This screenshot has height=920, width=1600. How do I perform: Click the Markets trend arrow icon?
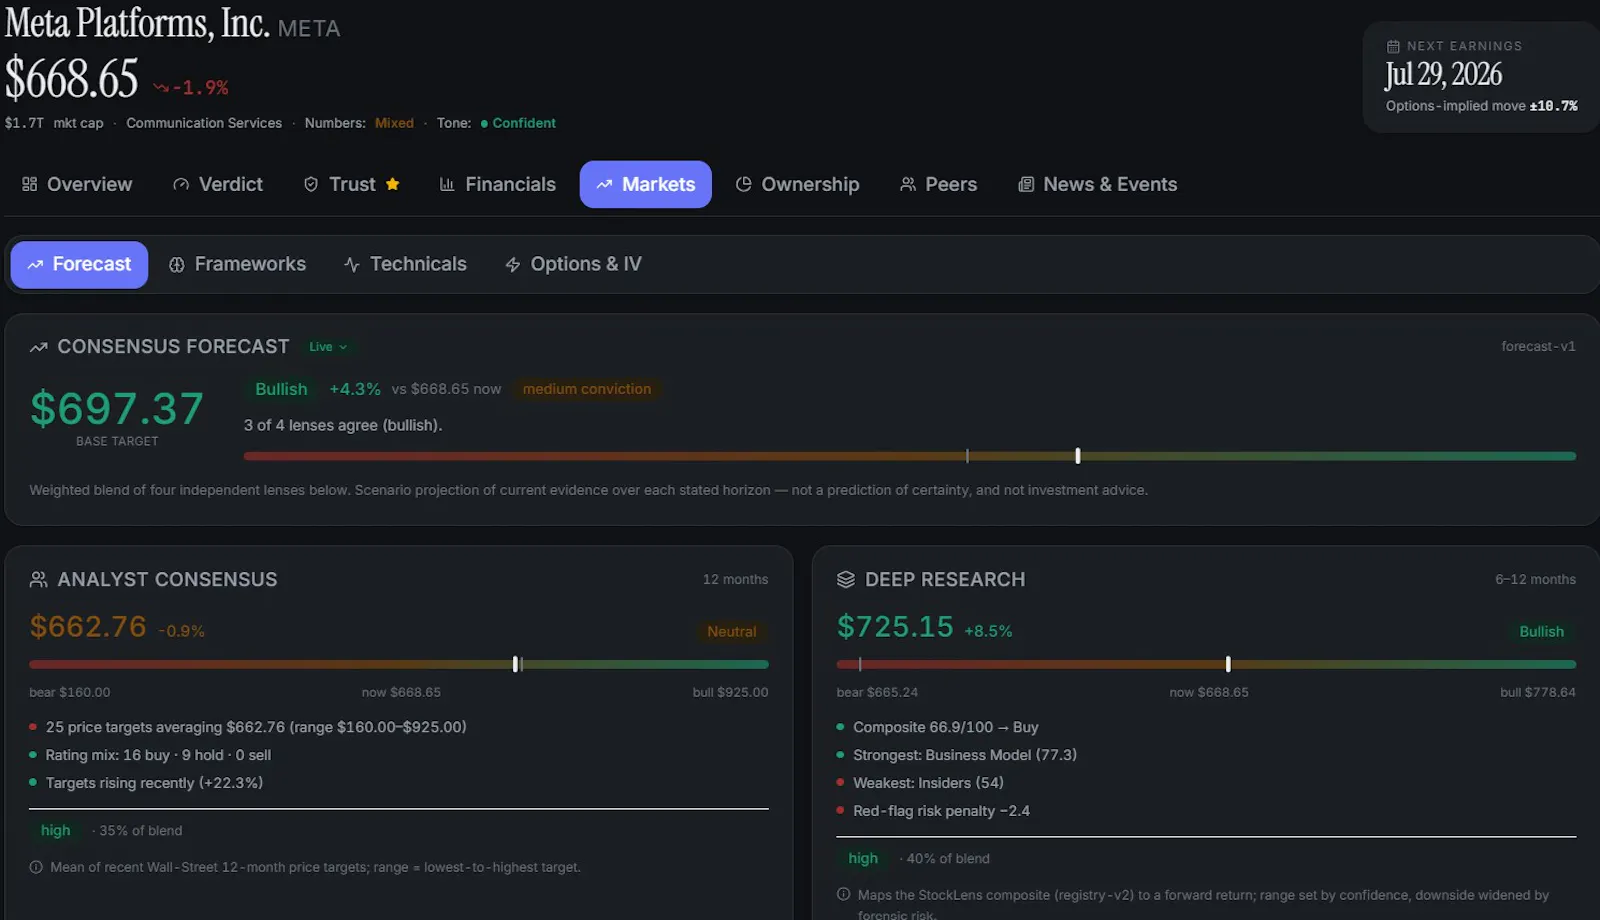point(604,184)
